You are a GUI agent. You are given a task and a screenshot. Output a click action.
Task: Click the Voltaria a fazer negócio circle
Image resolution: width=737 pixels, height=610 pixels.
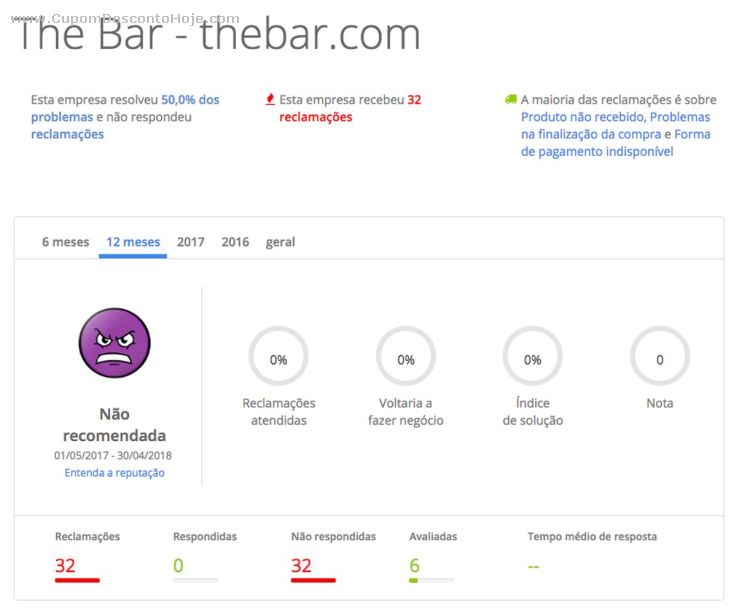[406, 356]
